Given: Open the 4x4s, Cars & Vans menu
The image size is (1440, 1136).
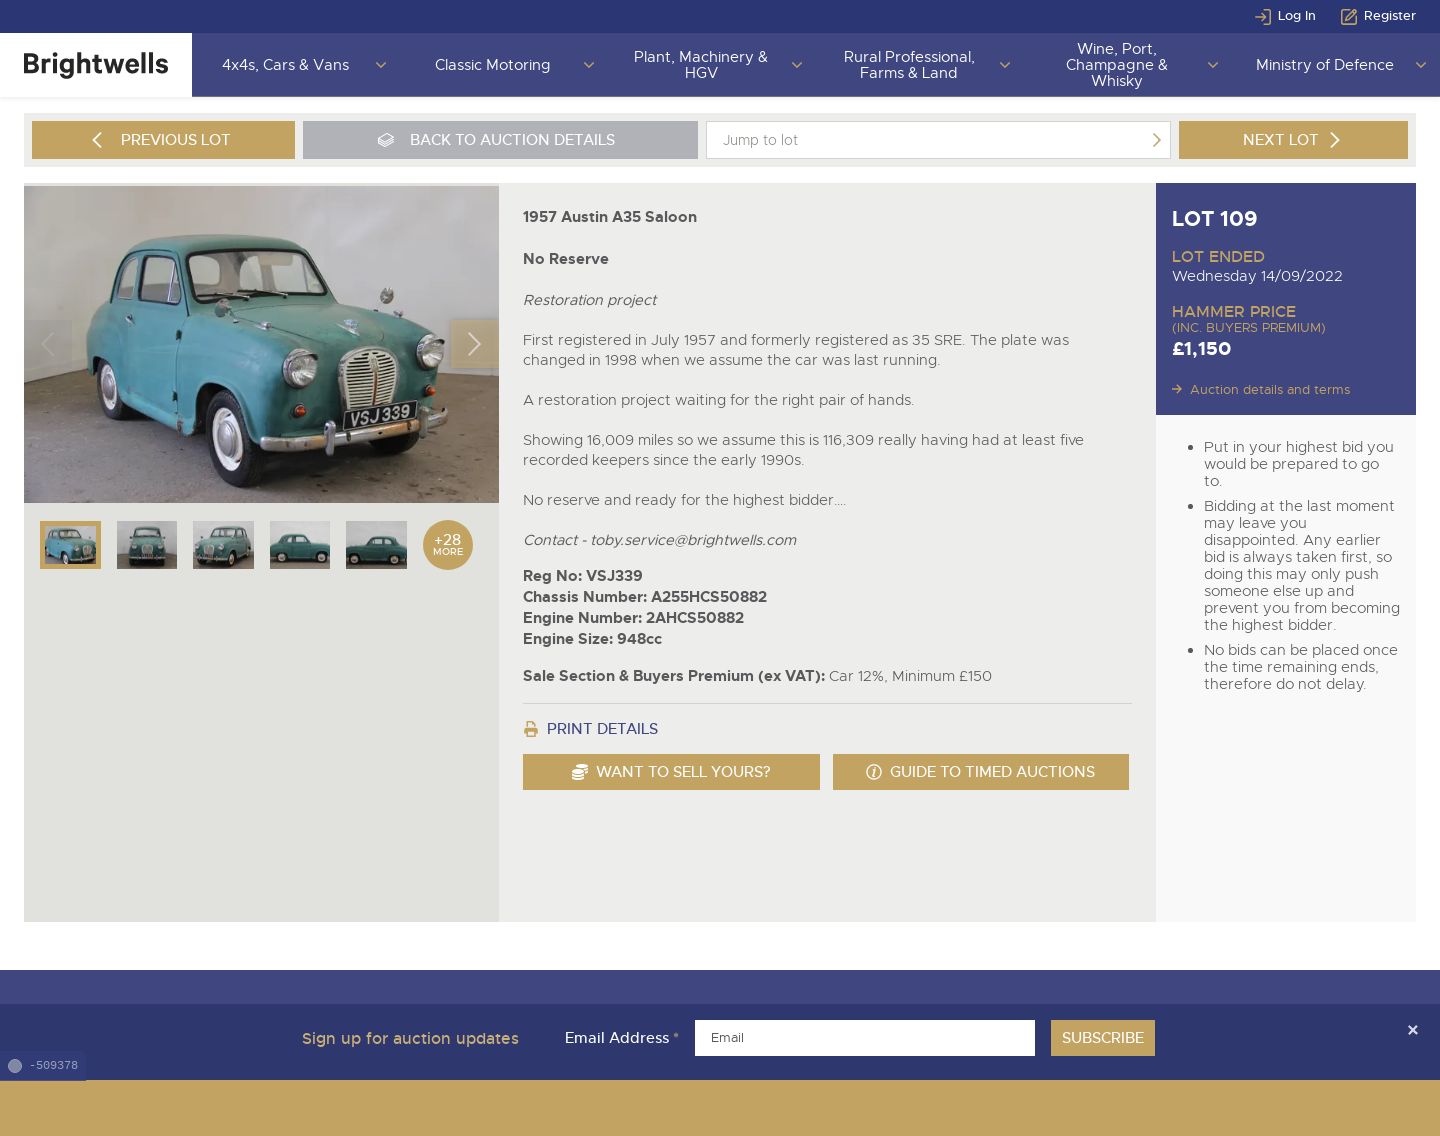Looking at the screenshot, I should click(286, 65).
